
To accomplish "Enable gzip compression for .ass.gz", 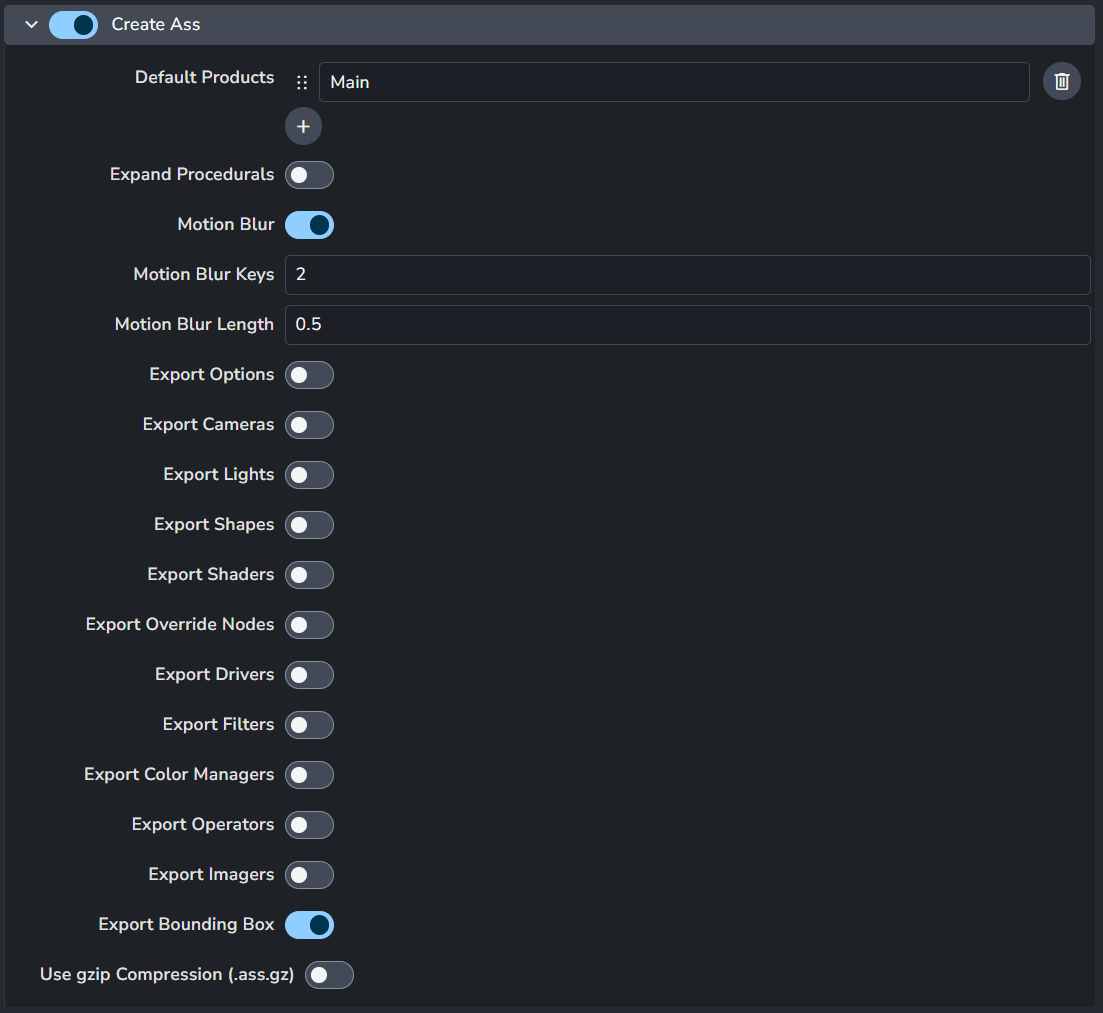I will (x=329, y=975).
